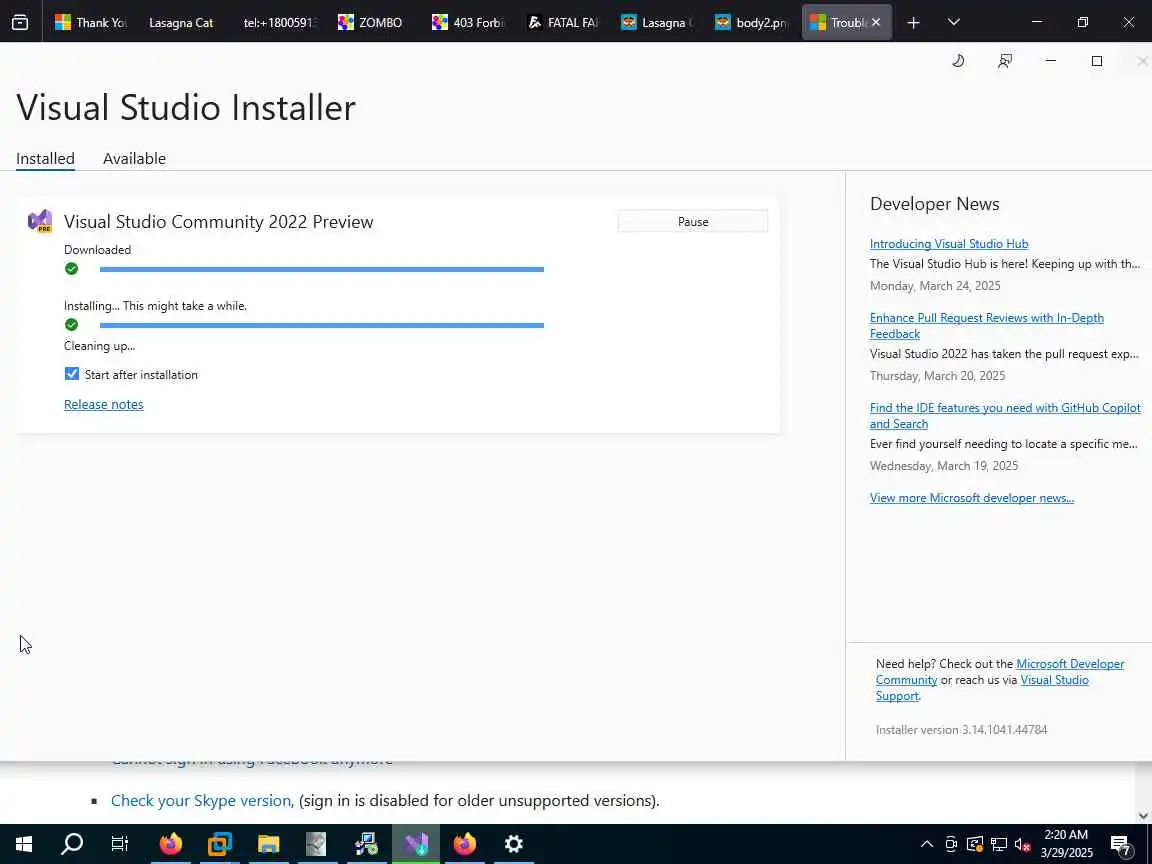The image size is (1152, 864).
Task: Open first Firefox icon on taskbar
Action: point(170,844)
